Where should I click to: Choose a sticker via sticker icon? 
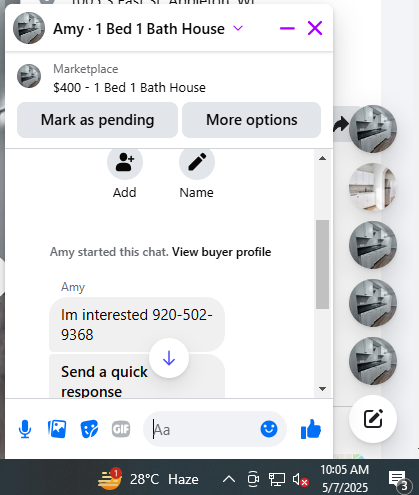pos(89,429)
